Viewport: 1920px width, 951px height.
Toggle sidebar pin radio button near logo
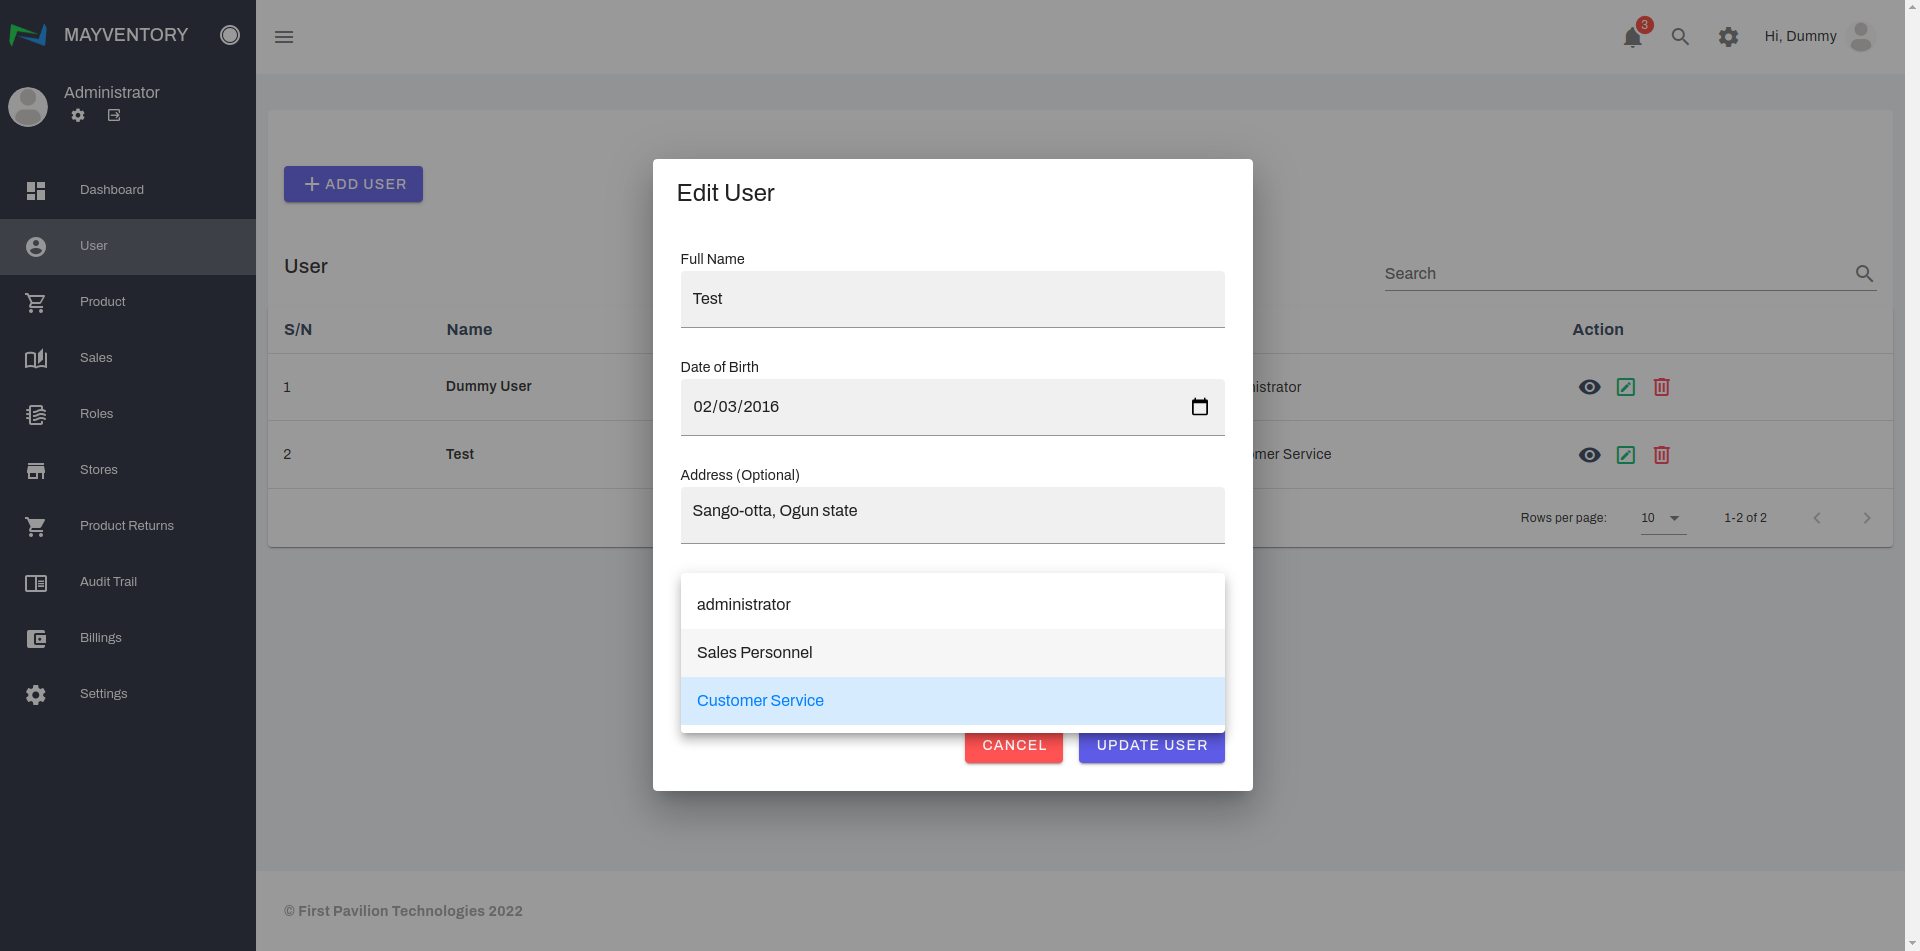pyautogui.click(x=230, y=35)
